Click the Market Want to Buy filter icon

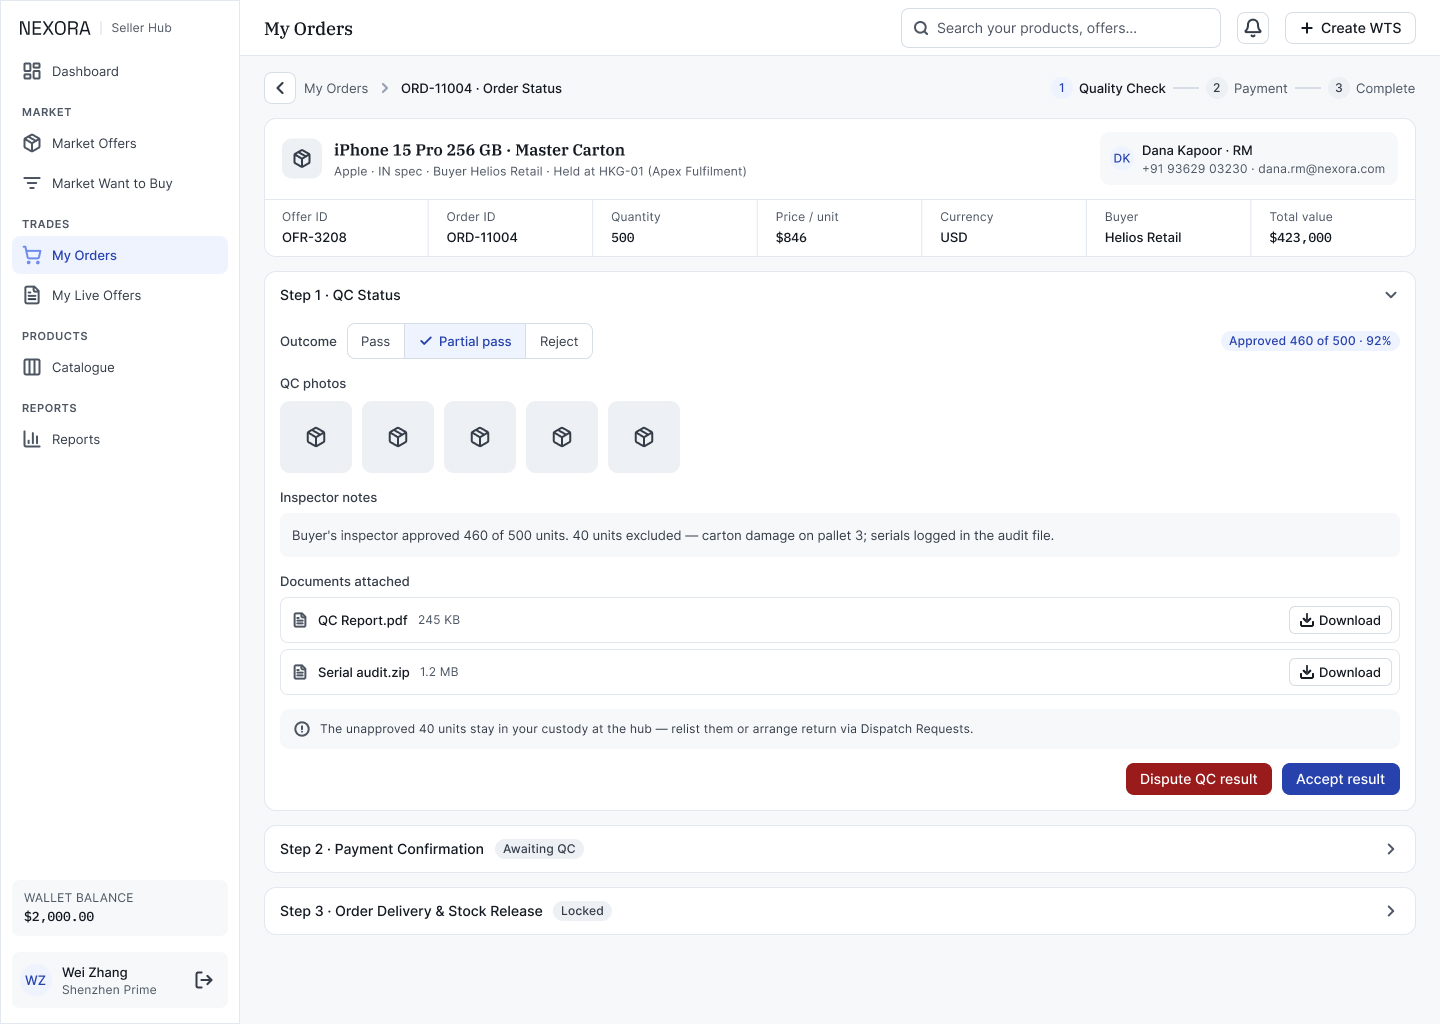pyautogui.click(x=32, y=183)
